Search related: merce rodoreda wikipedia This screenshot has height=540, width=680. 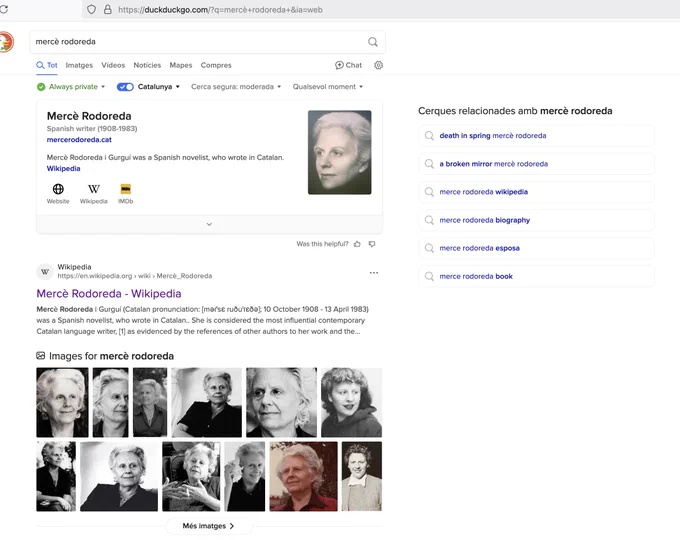(536, 192)
